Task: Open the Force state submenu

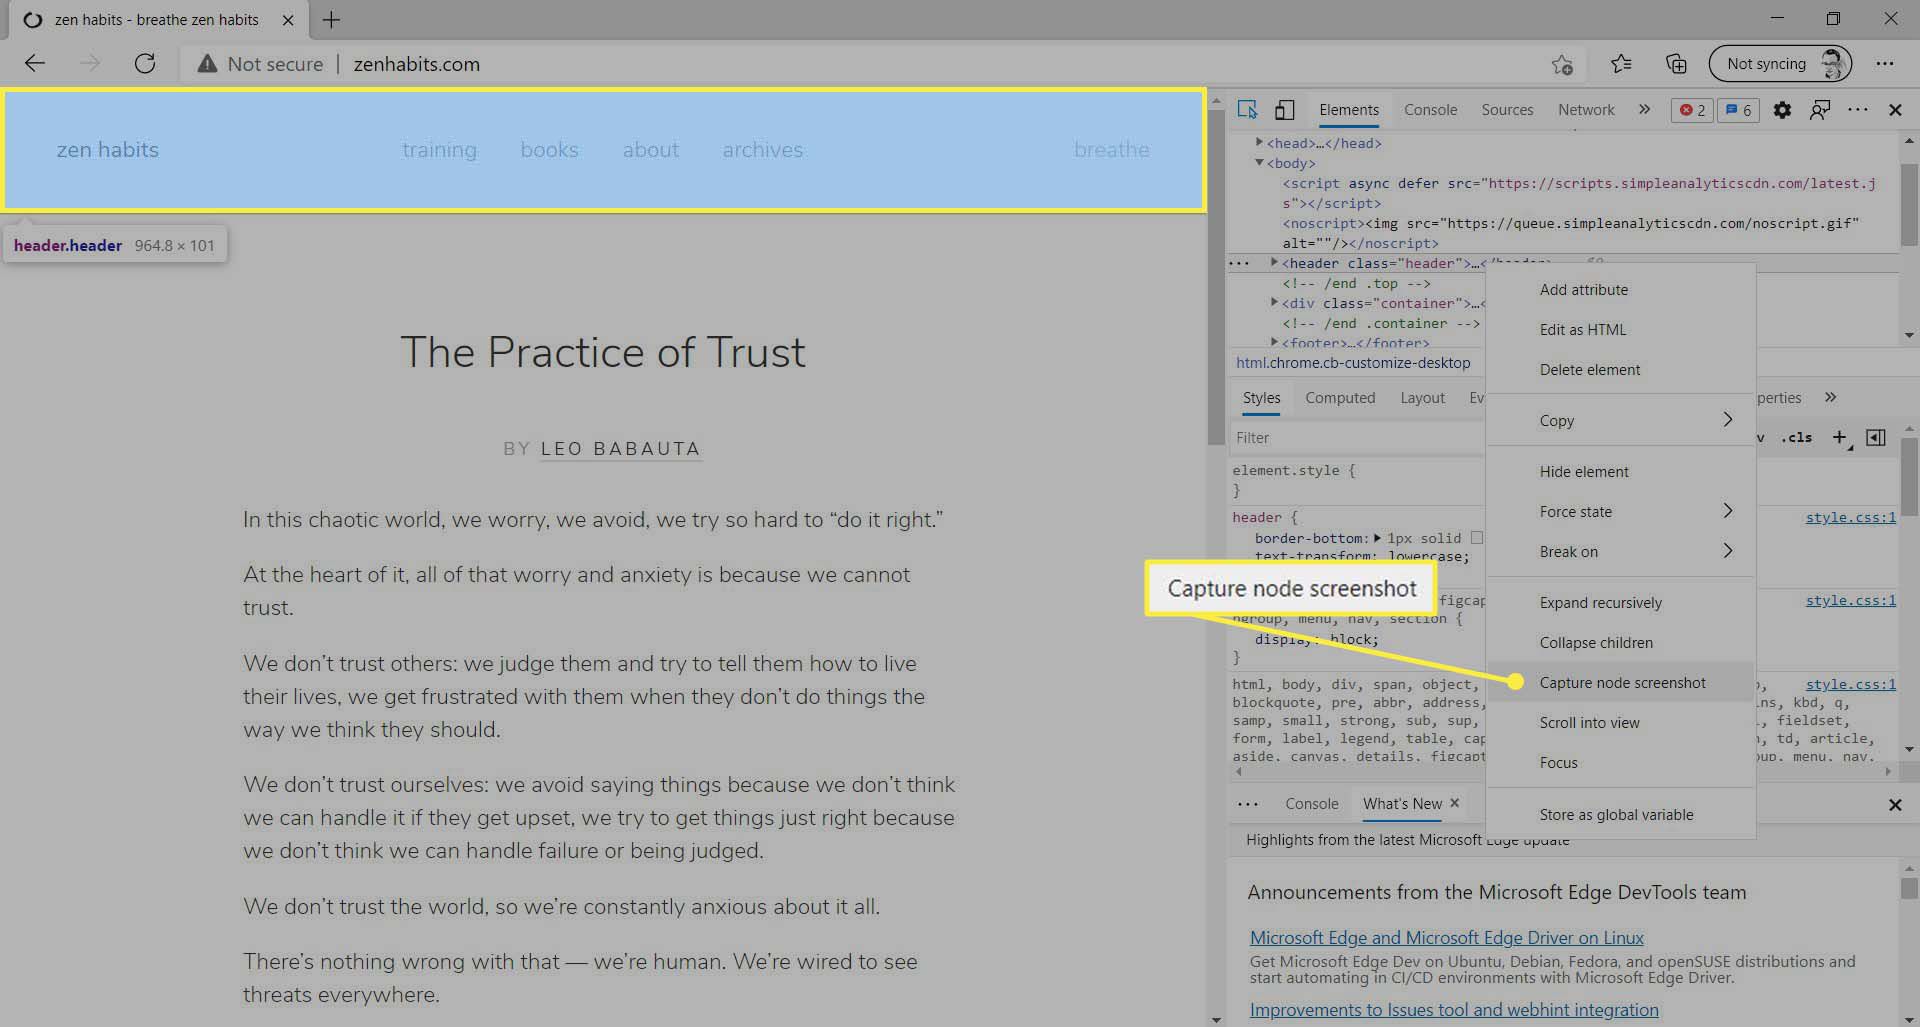Action: [1620, 512]
